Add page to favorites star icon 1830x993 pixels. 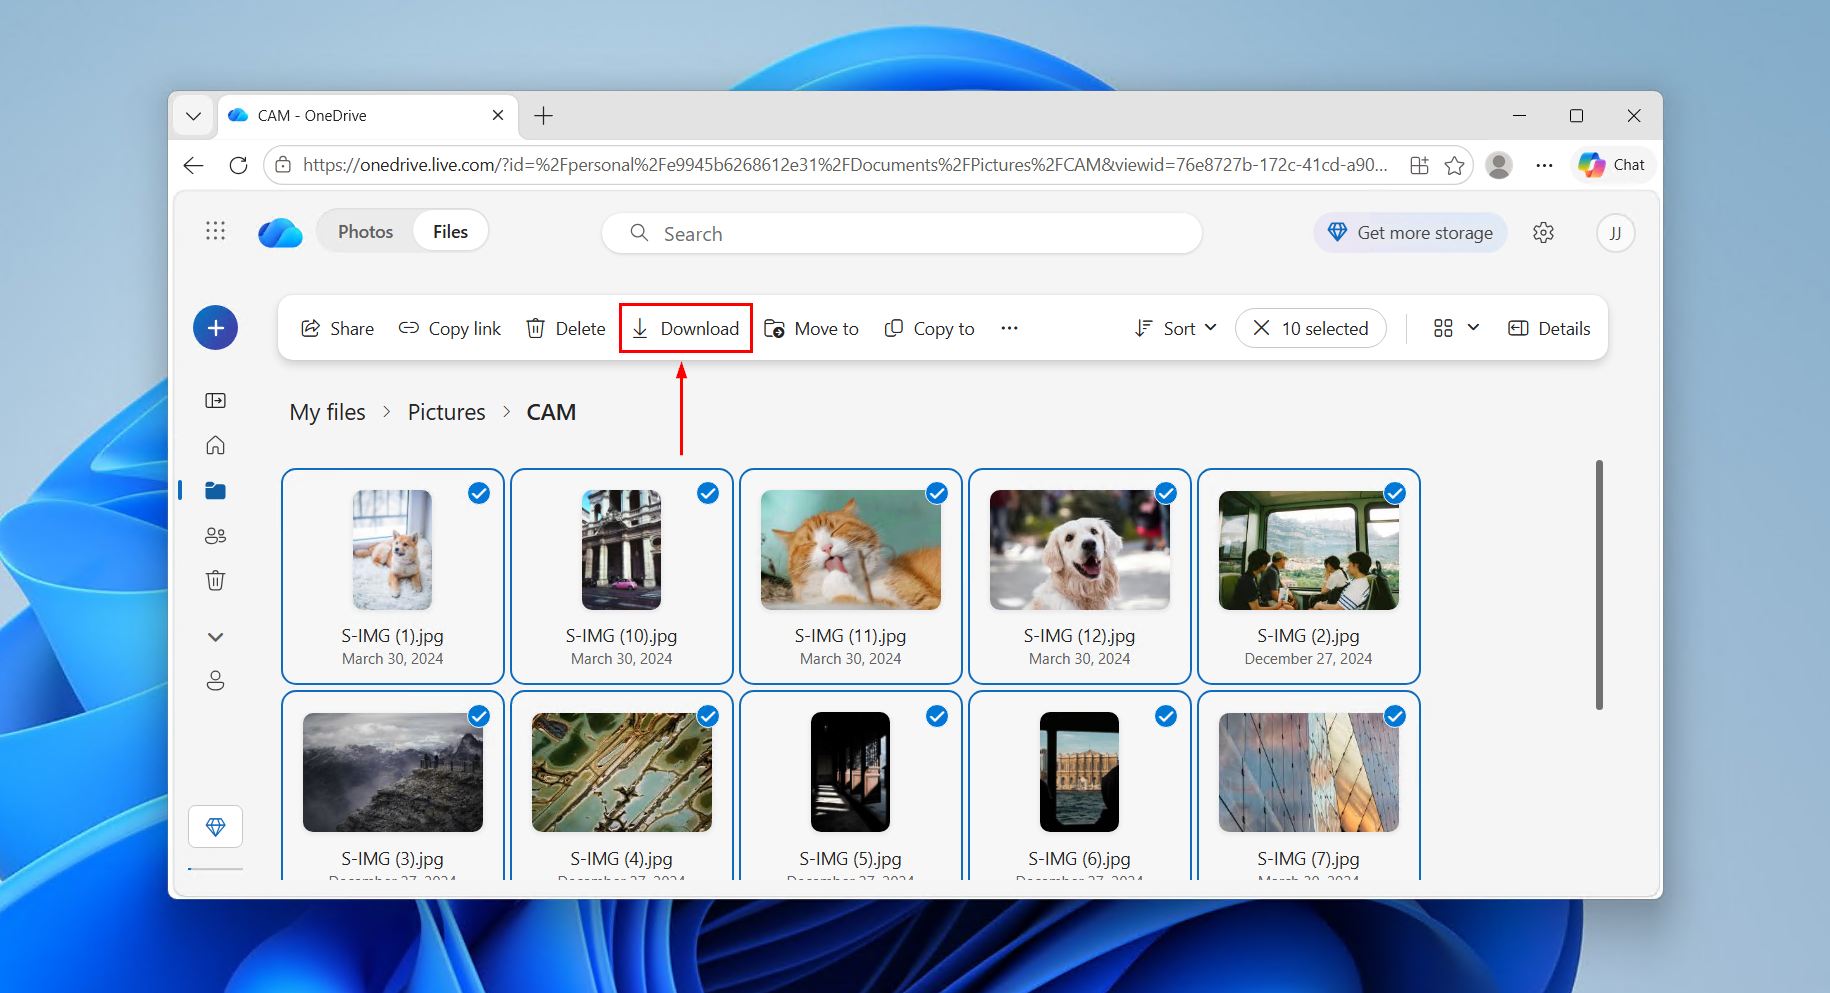[1454, 165]
